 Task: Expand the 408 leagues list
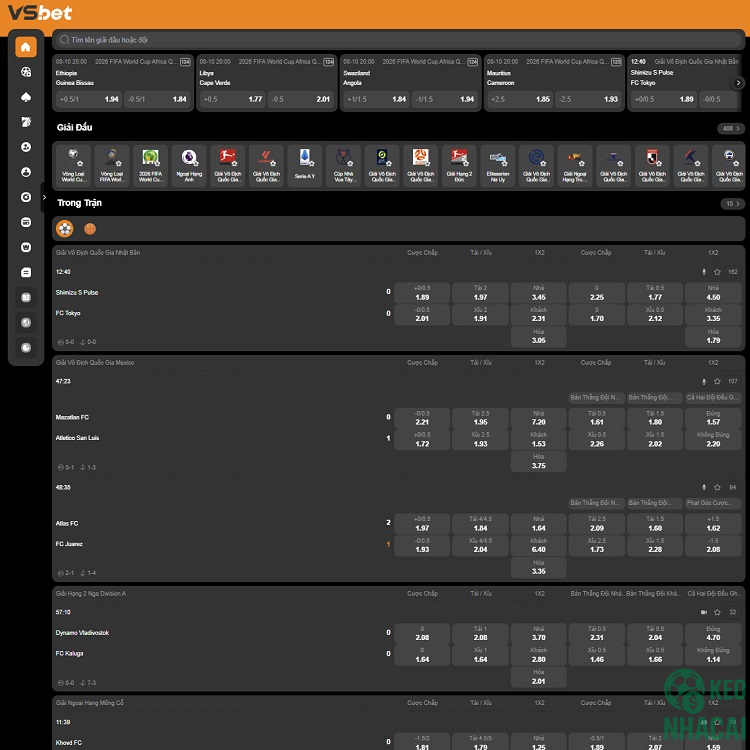tap(731, 129)
